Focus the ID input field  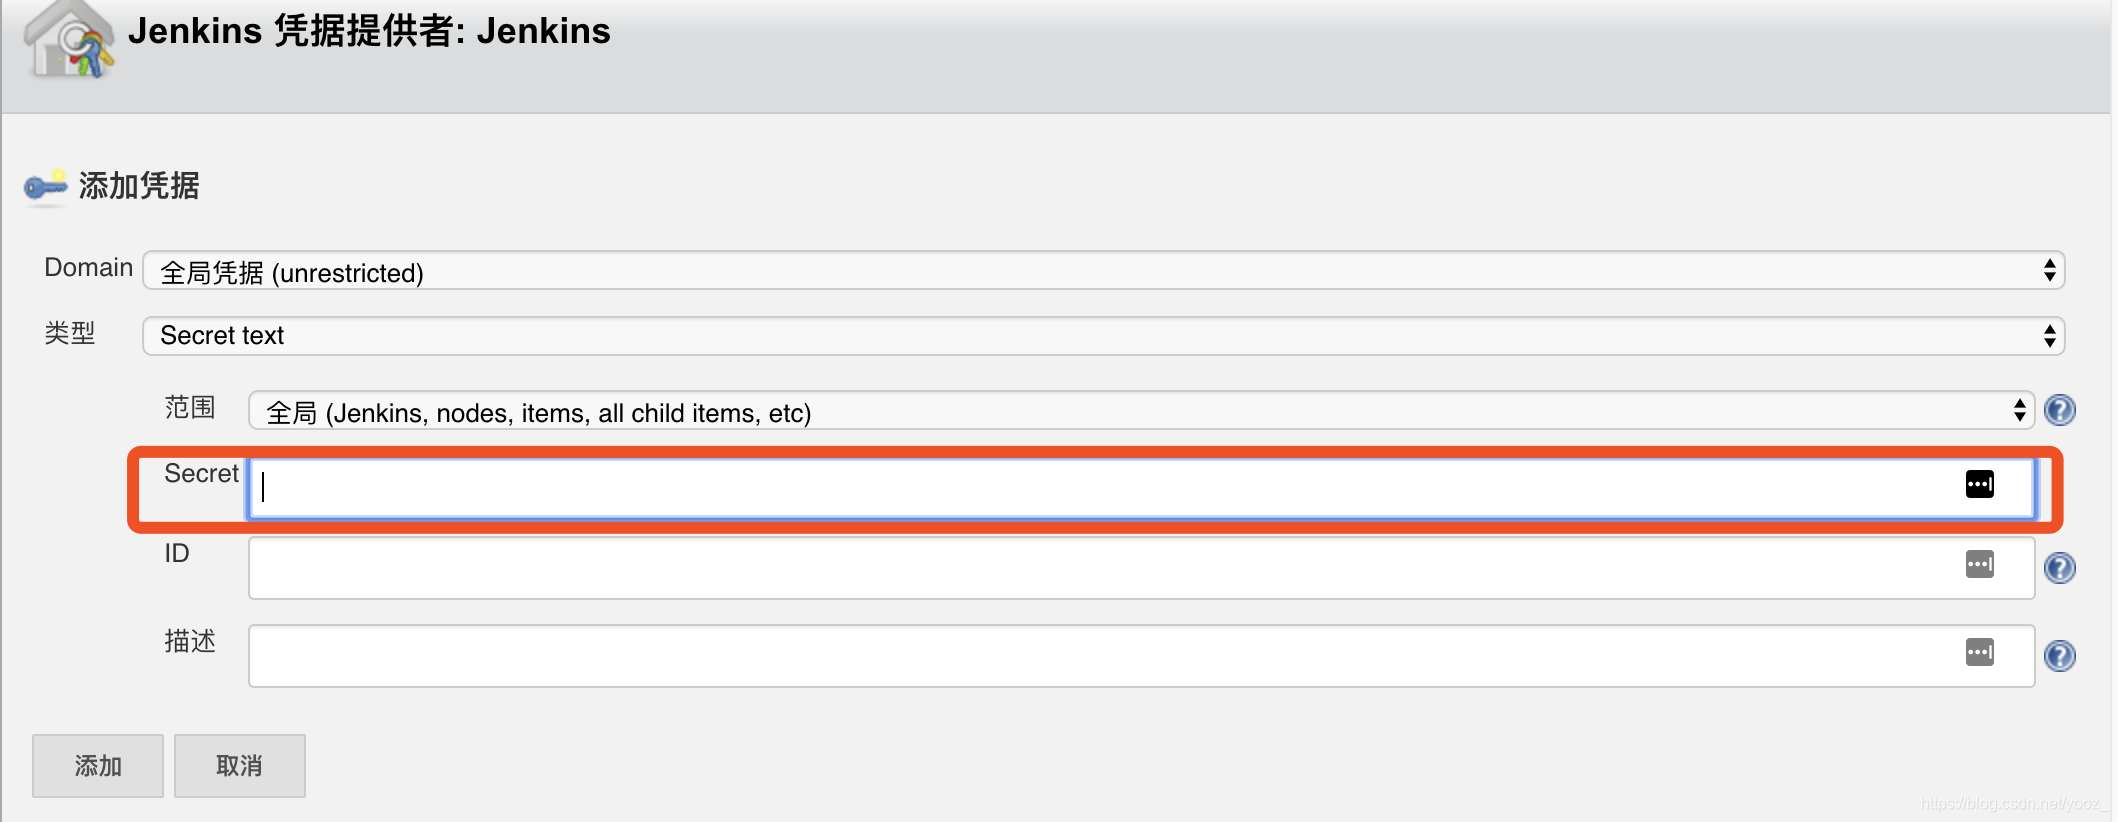click(x=1141, y=568)
